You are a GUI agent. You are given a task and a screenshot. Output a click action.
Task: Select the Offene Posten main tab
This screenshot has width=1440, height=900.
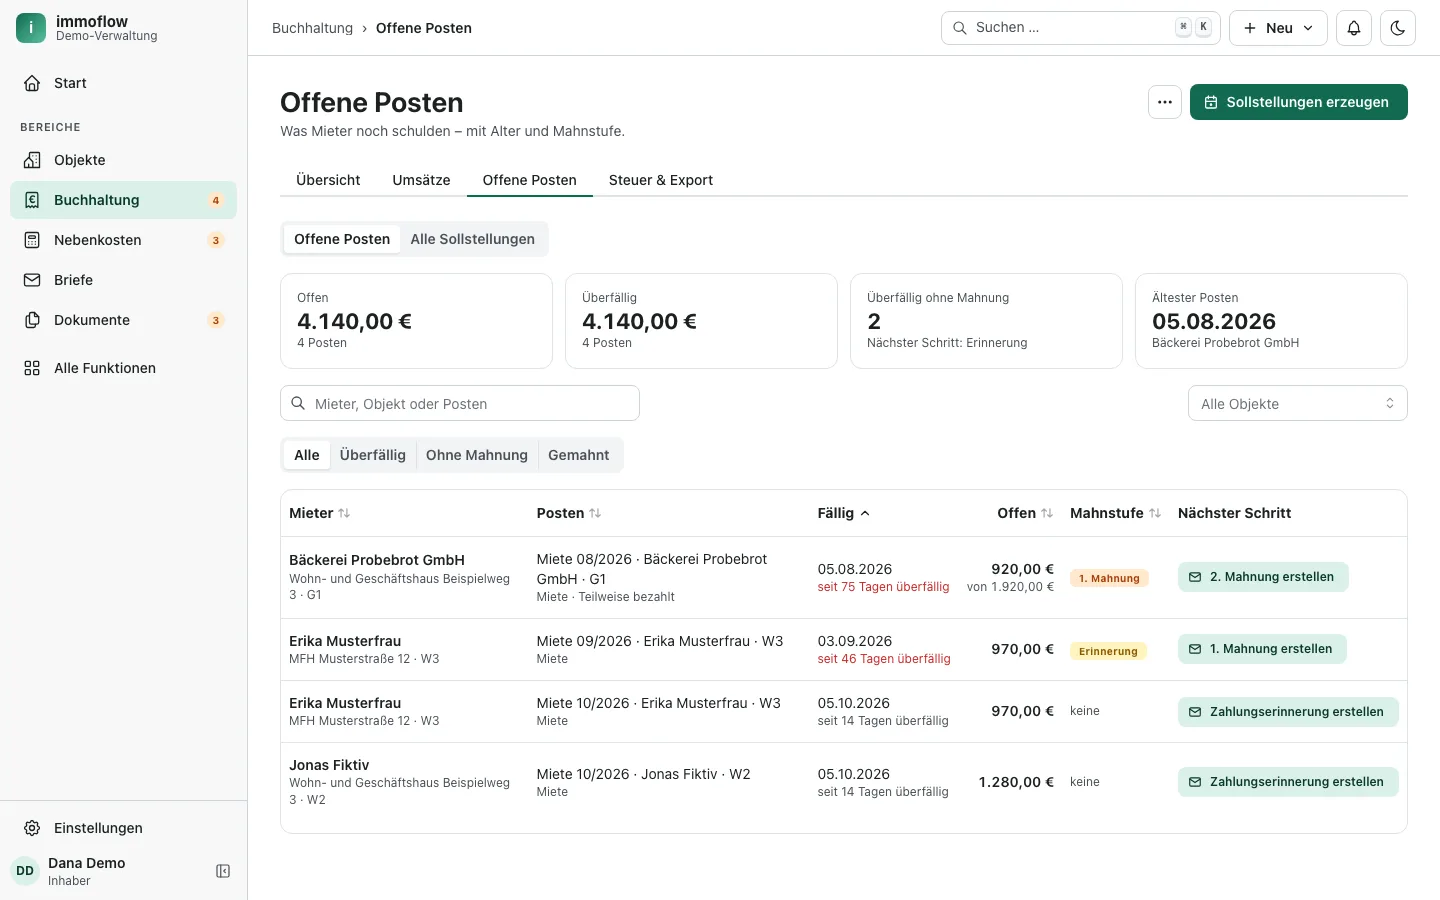point(530,180)
